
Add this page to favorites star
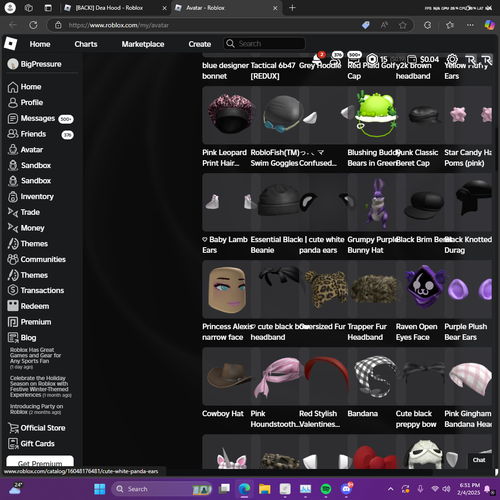point(403,25)
